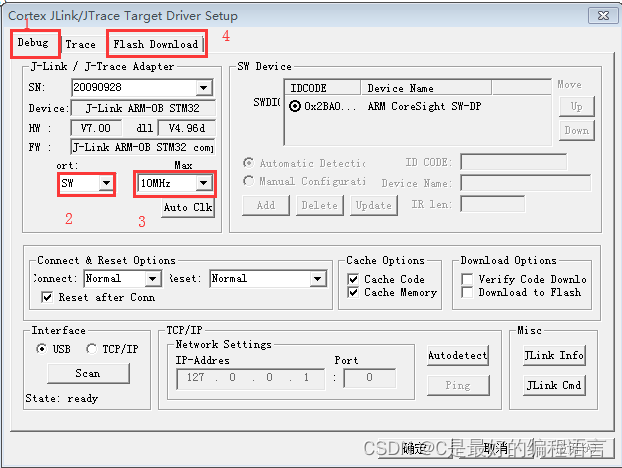Close the Target Driver Setup dialog

pyautogui.click(x=603, y=15)
